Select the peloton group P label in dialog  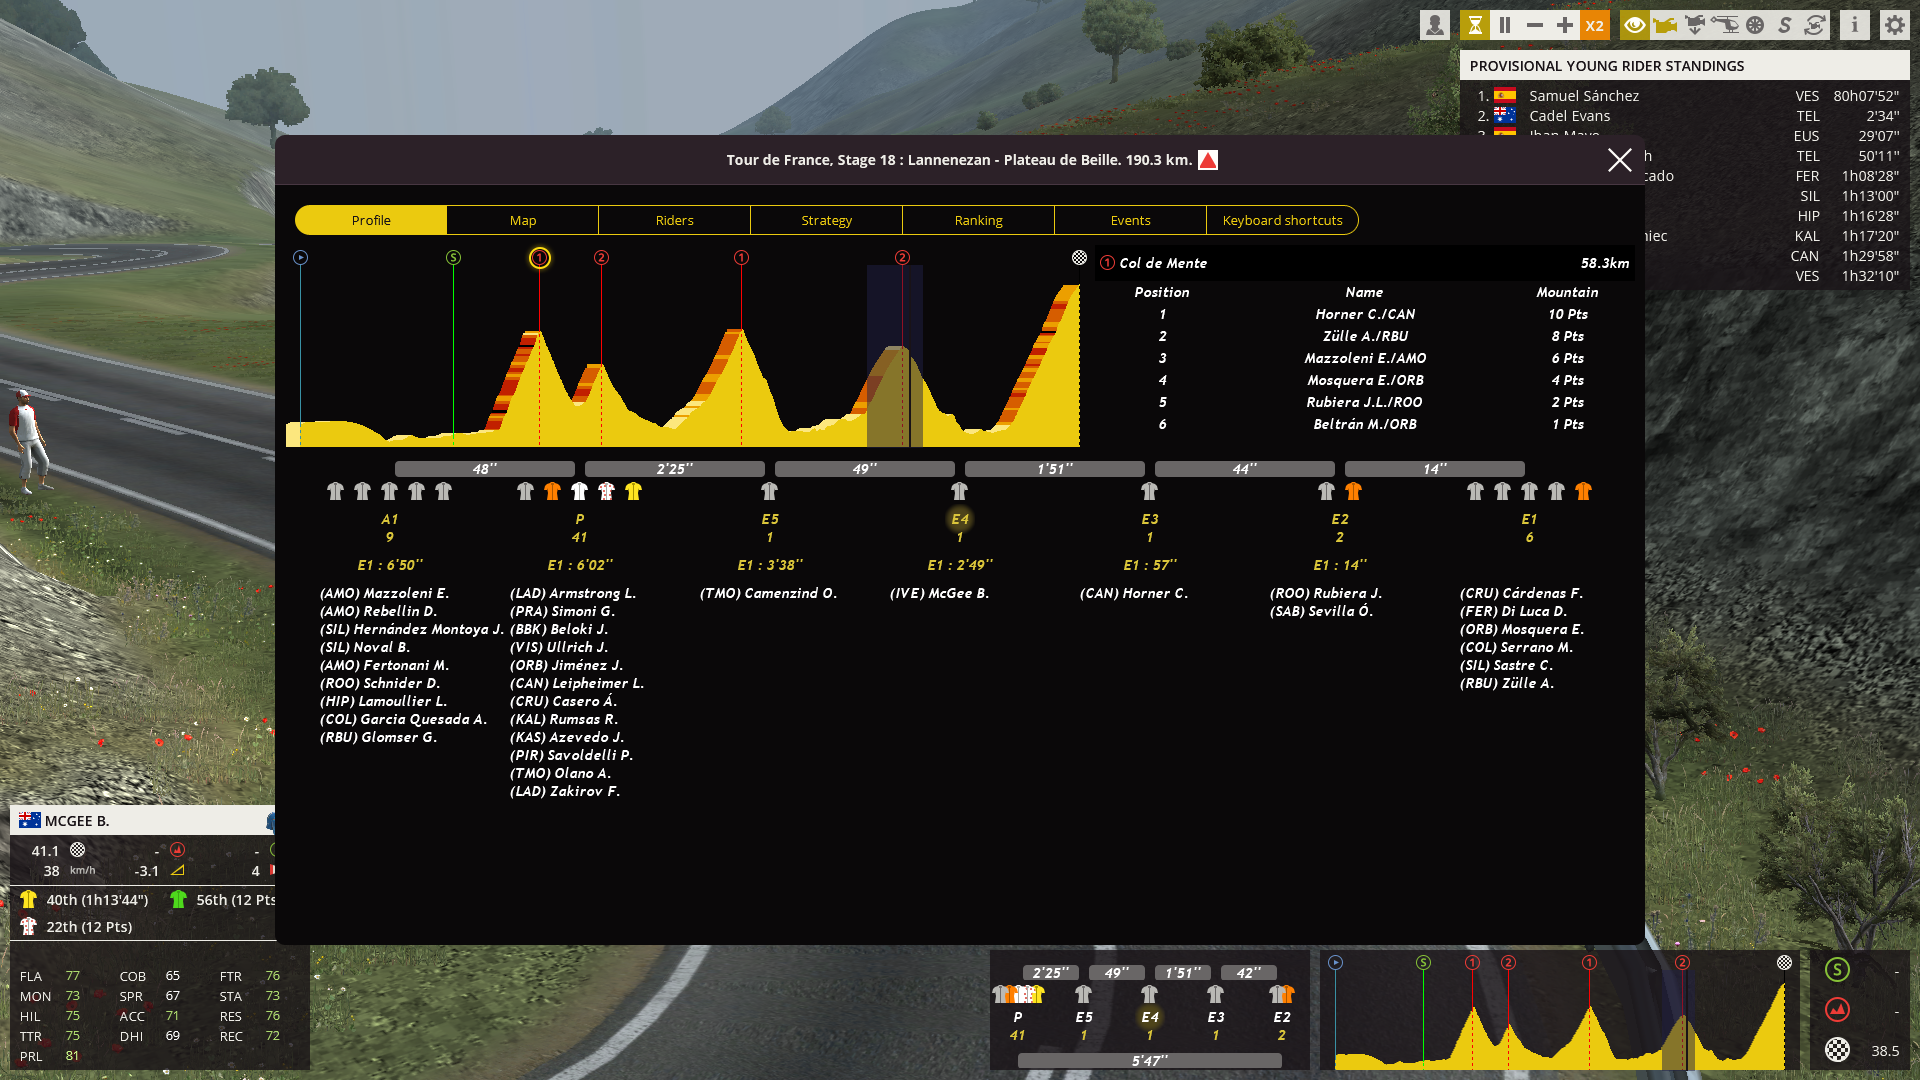click(580, 519)
